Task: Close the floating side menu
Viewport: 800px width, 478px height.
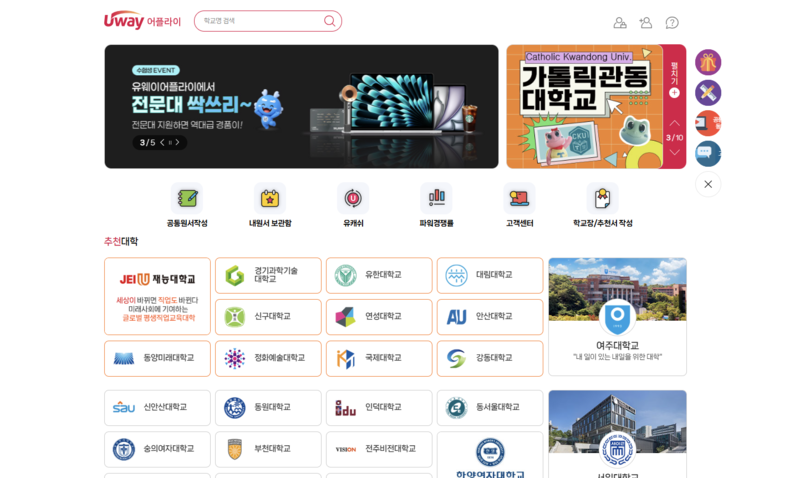Action: (708, 184)
